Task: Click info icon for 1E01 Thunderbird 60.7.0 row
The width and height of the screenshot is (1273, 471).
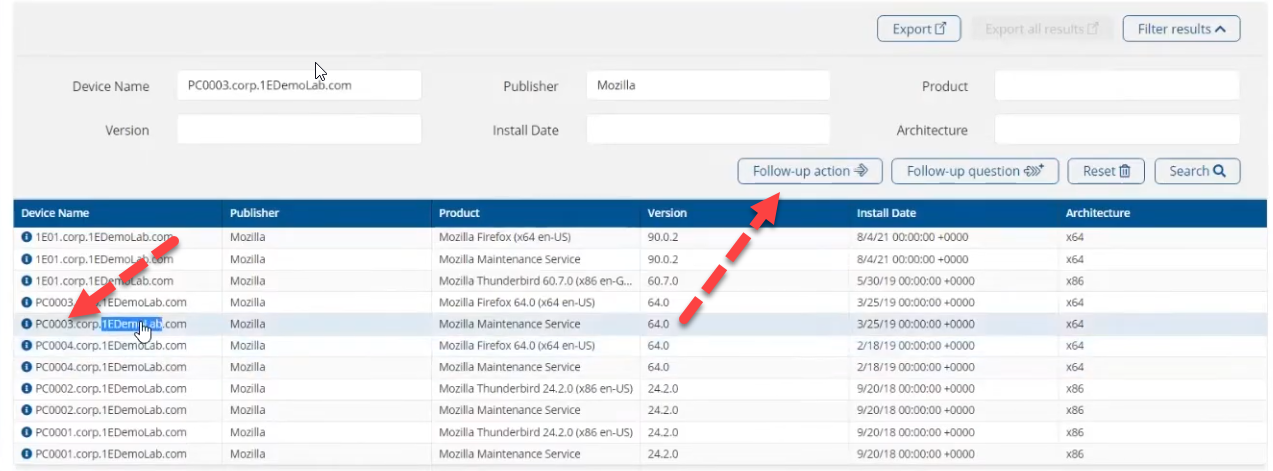Action: [x=27, y=281]
